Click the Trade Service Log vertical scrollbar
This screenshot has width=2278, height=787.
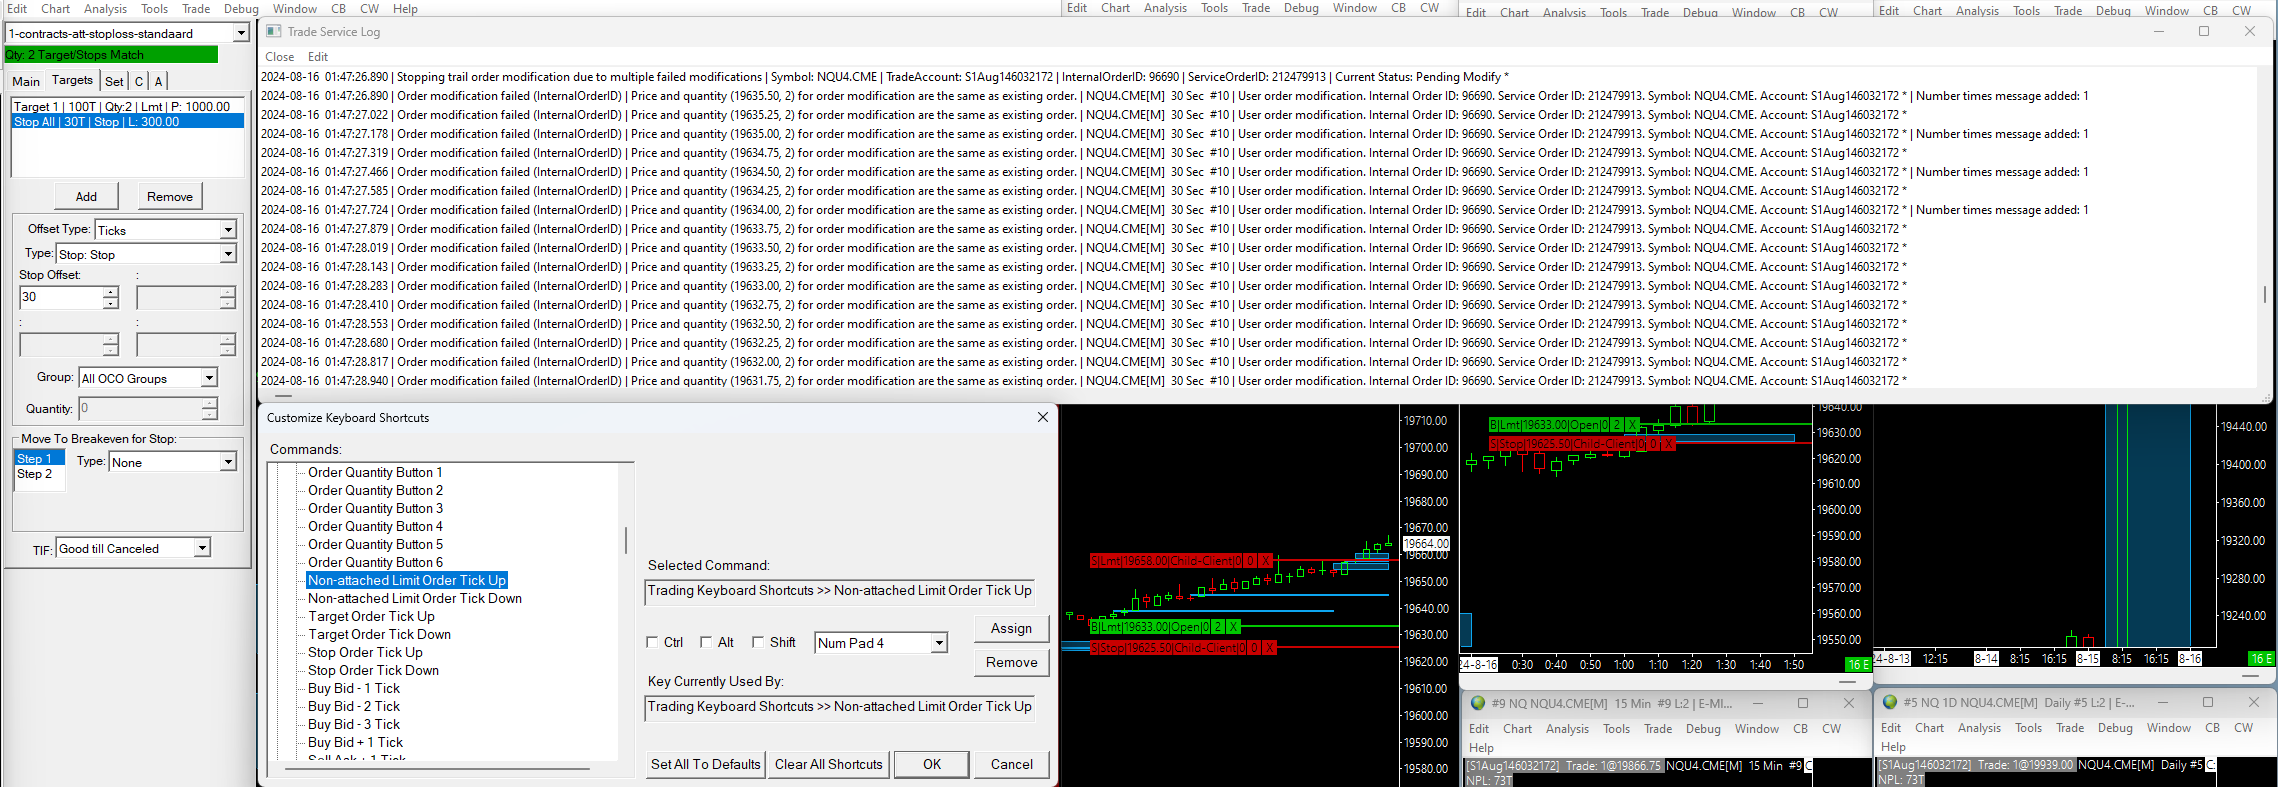[2264, 294]
